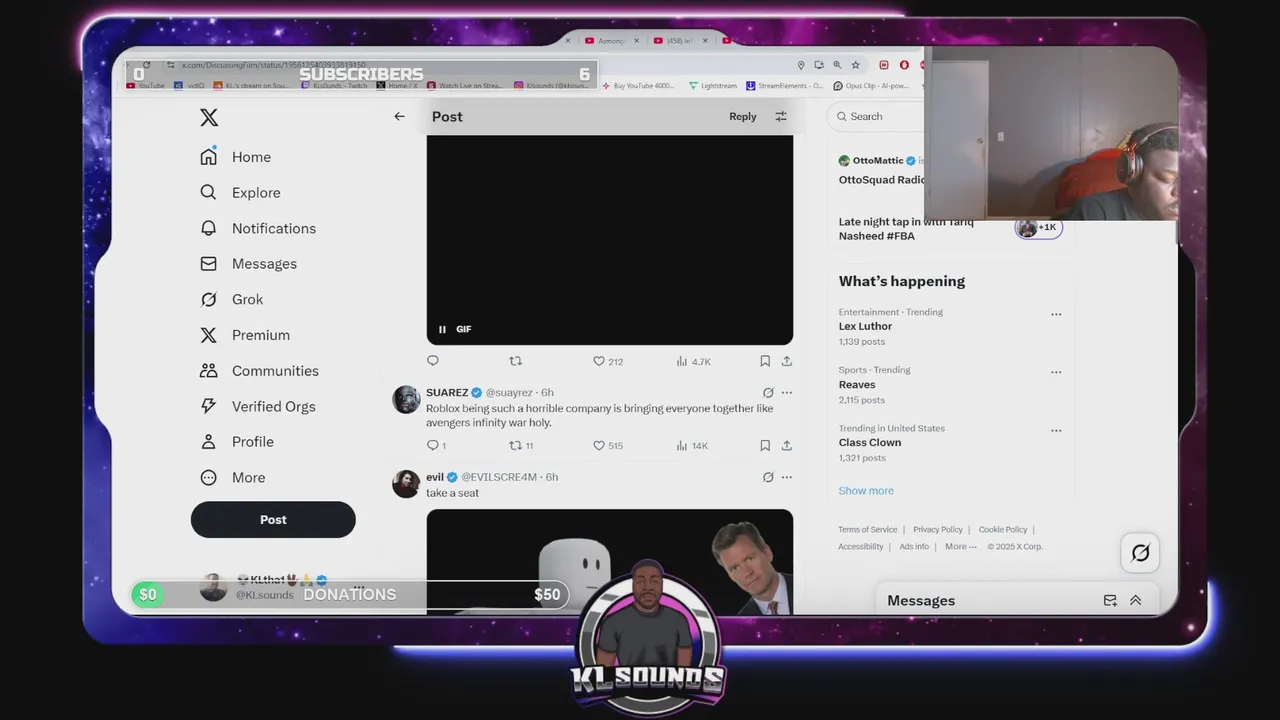
Task: Go to Home in the sidebar
Action: 235,157
